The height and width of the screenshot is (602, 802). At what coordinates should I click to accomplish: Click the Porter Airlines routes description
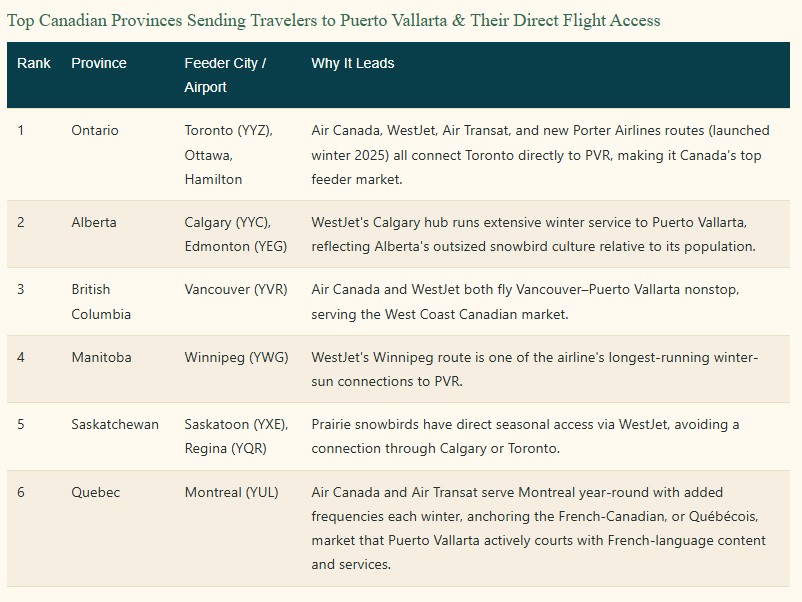click(540, 155)
